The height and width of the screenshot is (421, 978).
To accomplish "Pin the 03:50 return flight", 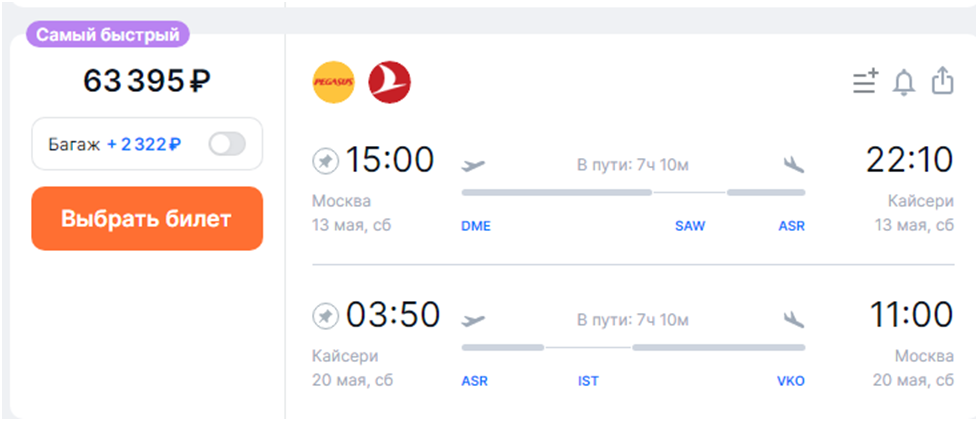I will click(x=325, y=316).
